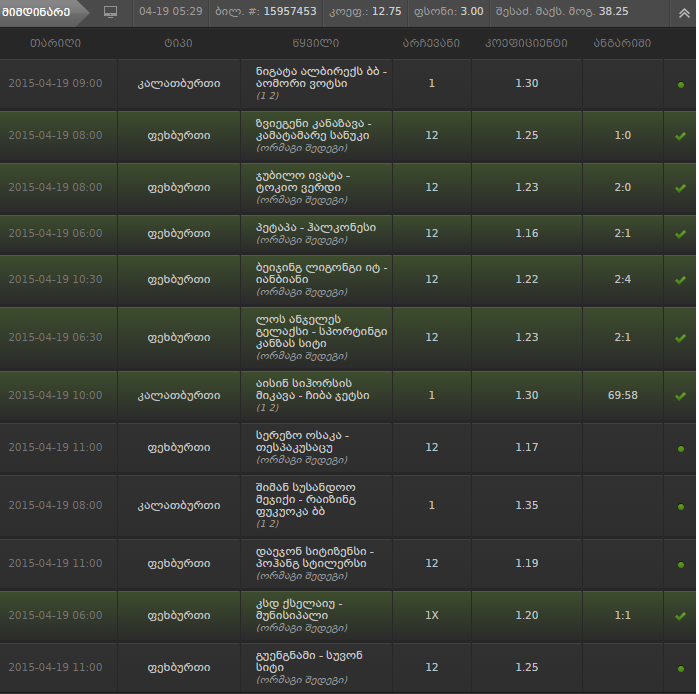Click max possible win 38.25
This screenshot has height=694, width=699.
tap(613, 11)
